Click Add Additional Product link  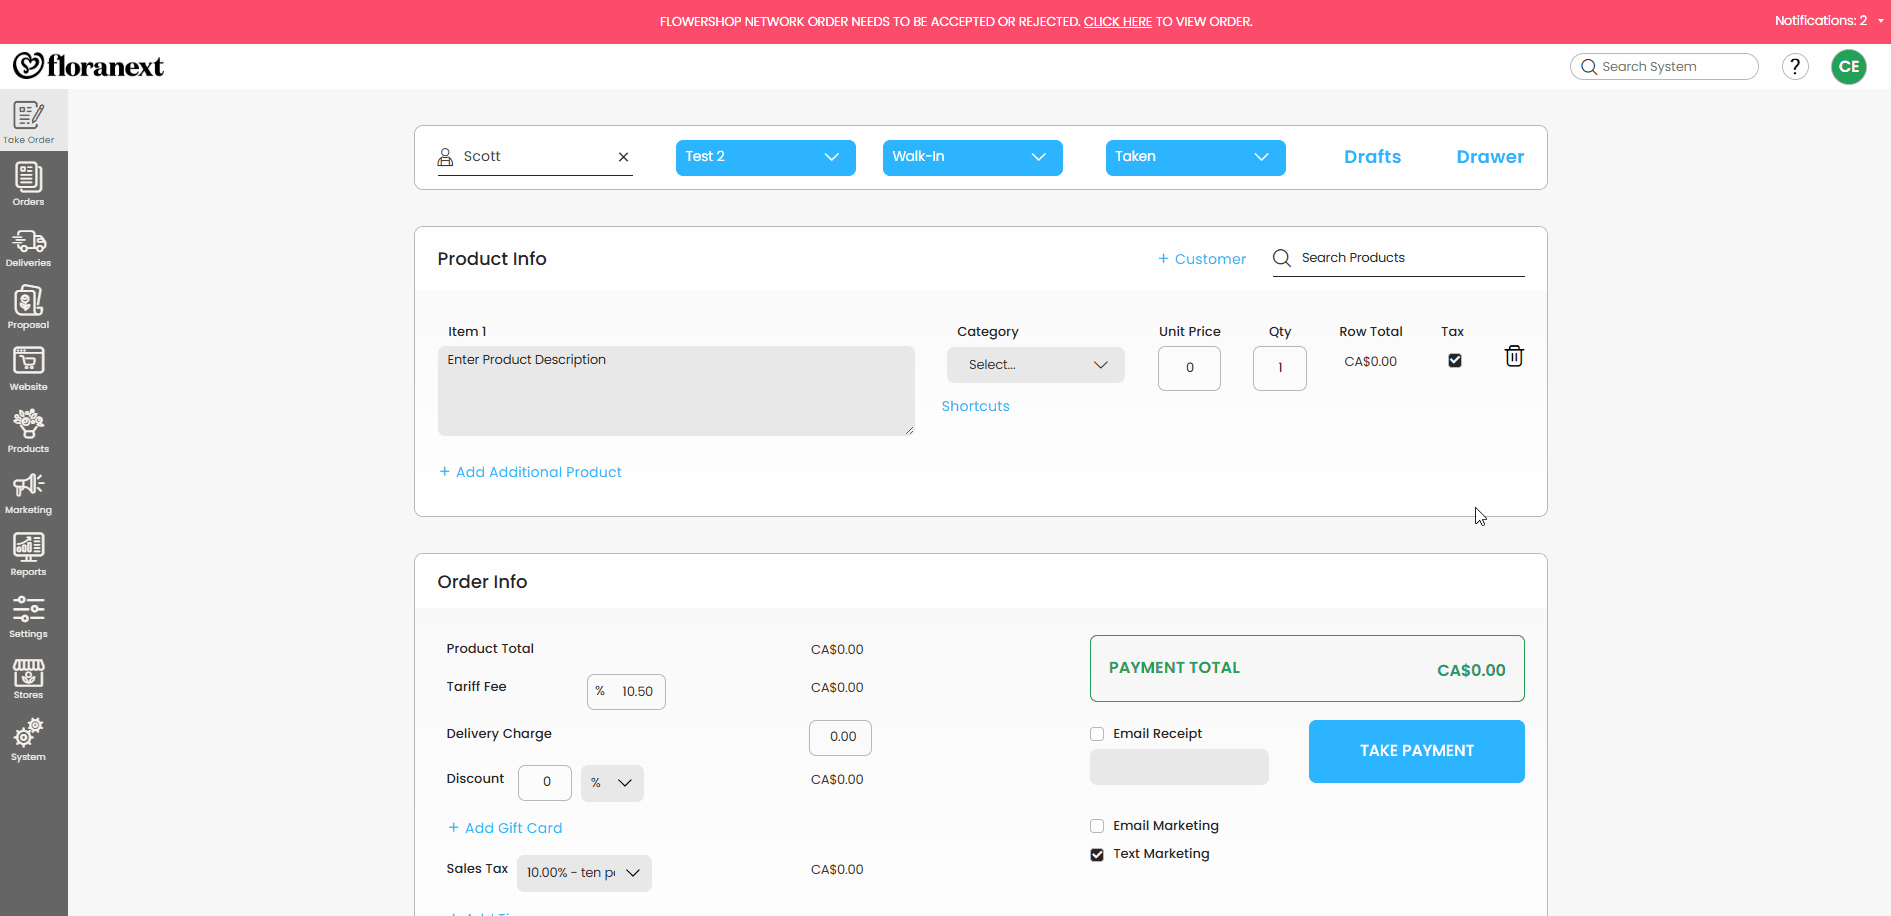tap(538, 472)
